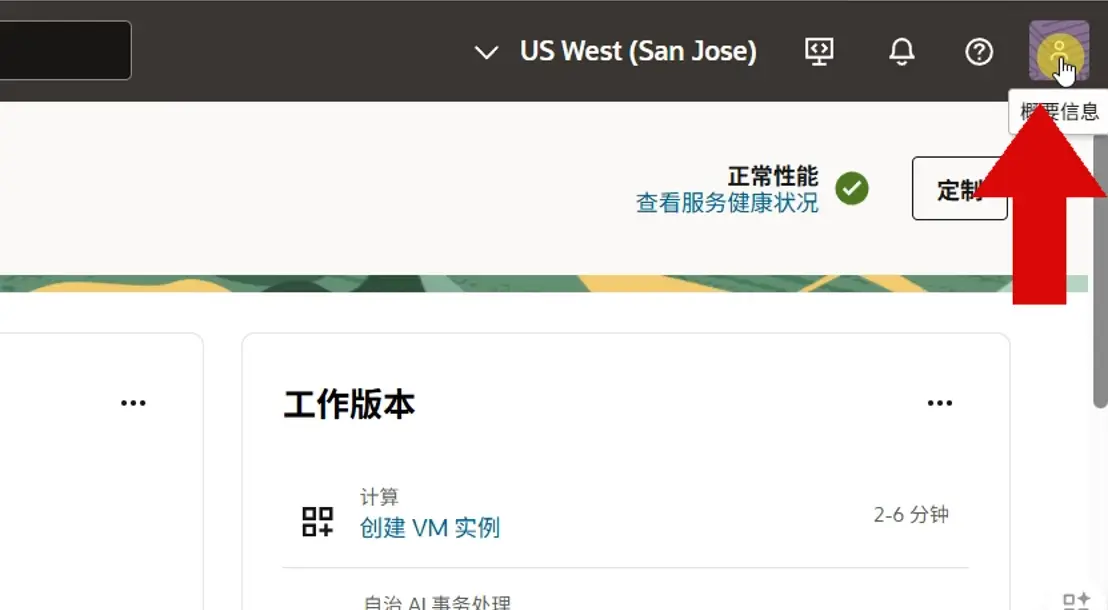Open the 工作版本 card options menu
1108x610 pixels.
pyautogui.click(x=939, y=403)
